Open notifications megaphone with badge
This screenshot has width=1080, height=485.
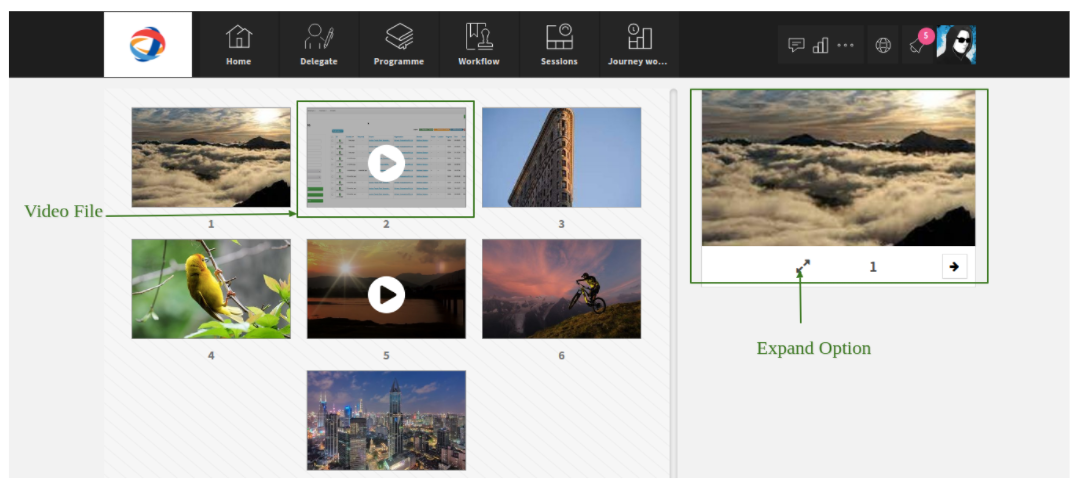(918, 44)
